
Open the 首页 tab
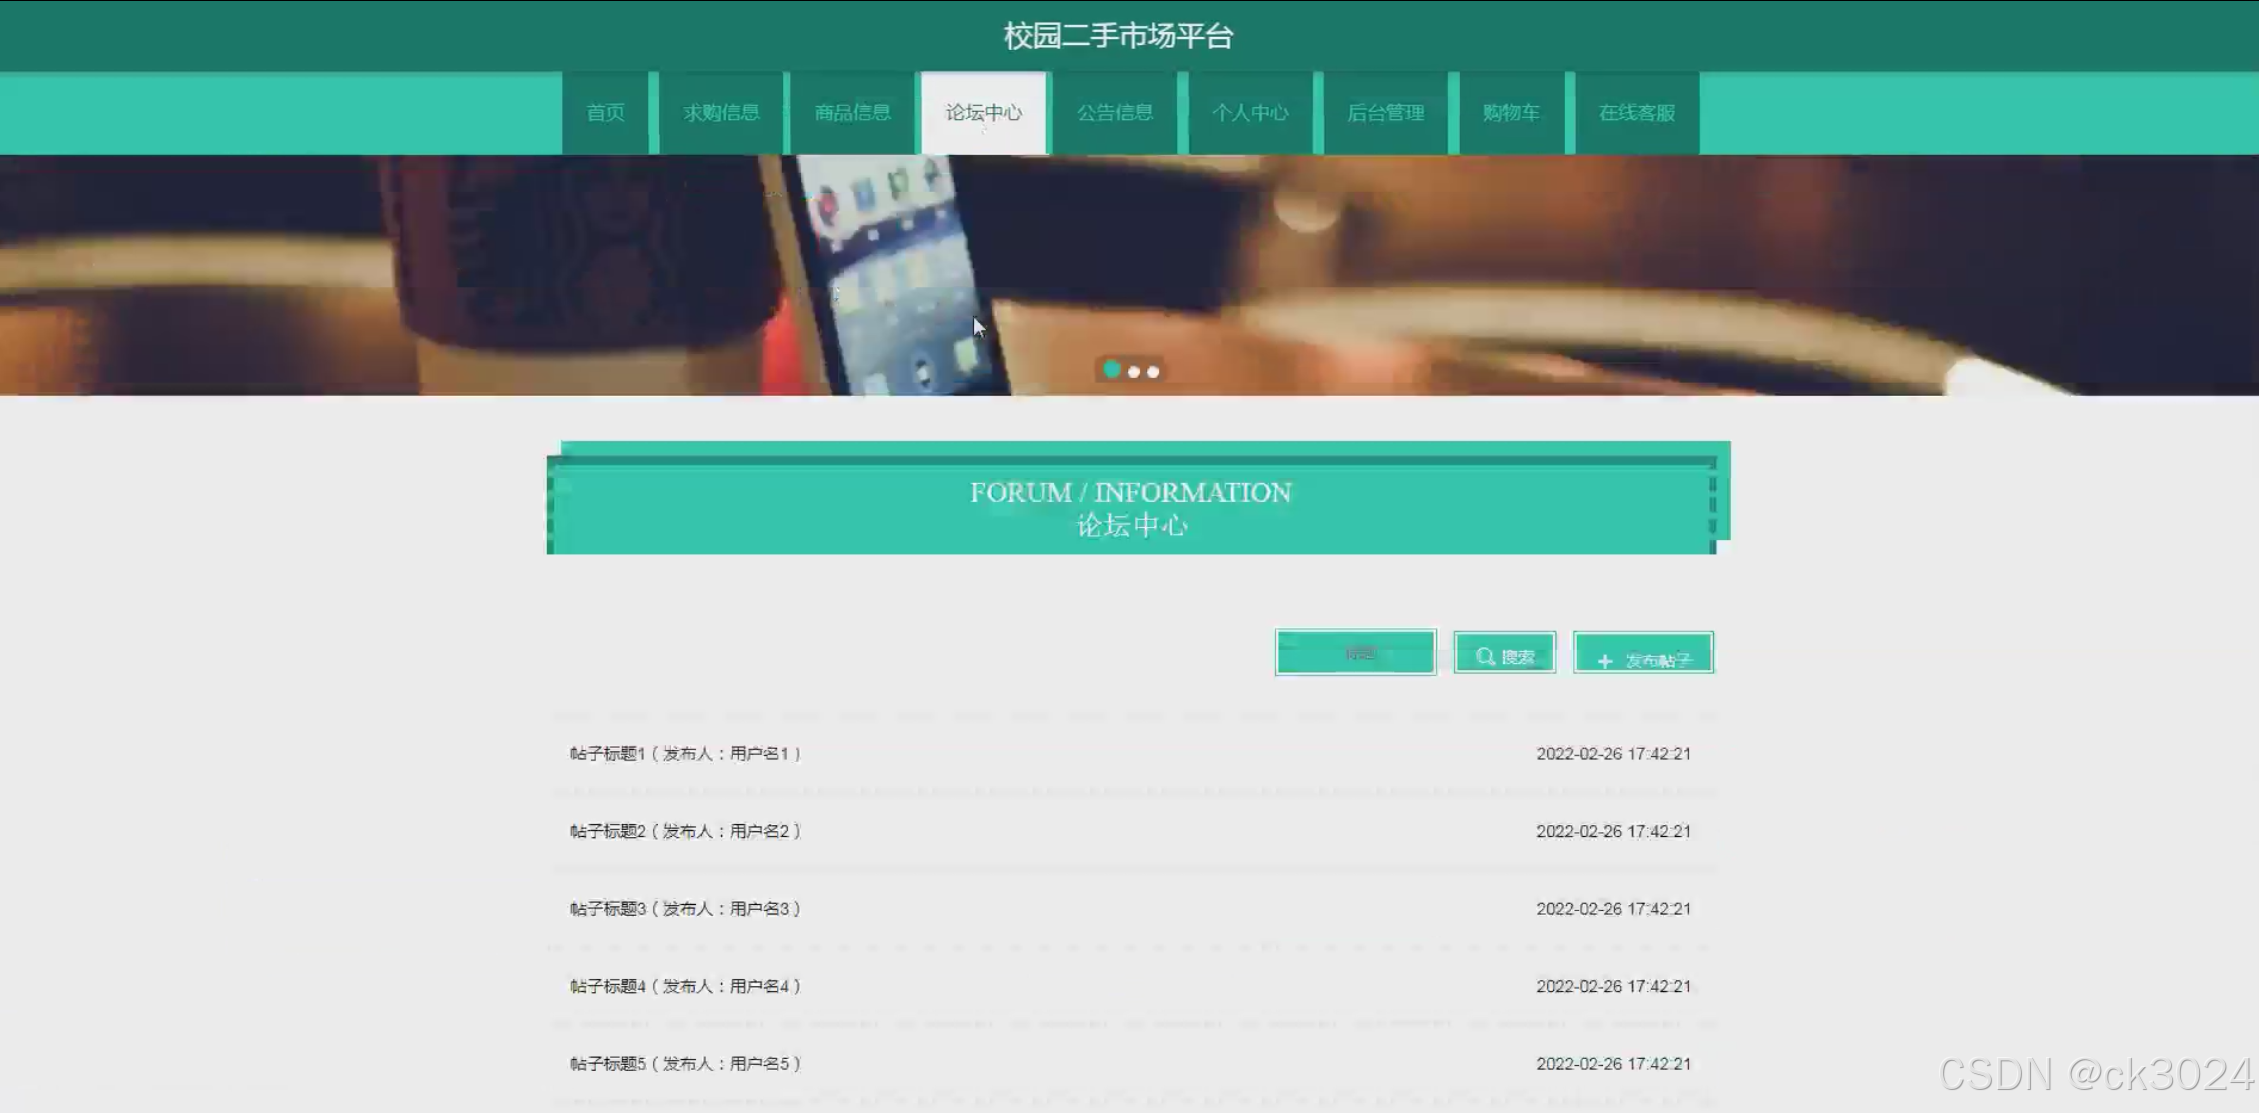[x=605, y=113]
